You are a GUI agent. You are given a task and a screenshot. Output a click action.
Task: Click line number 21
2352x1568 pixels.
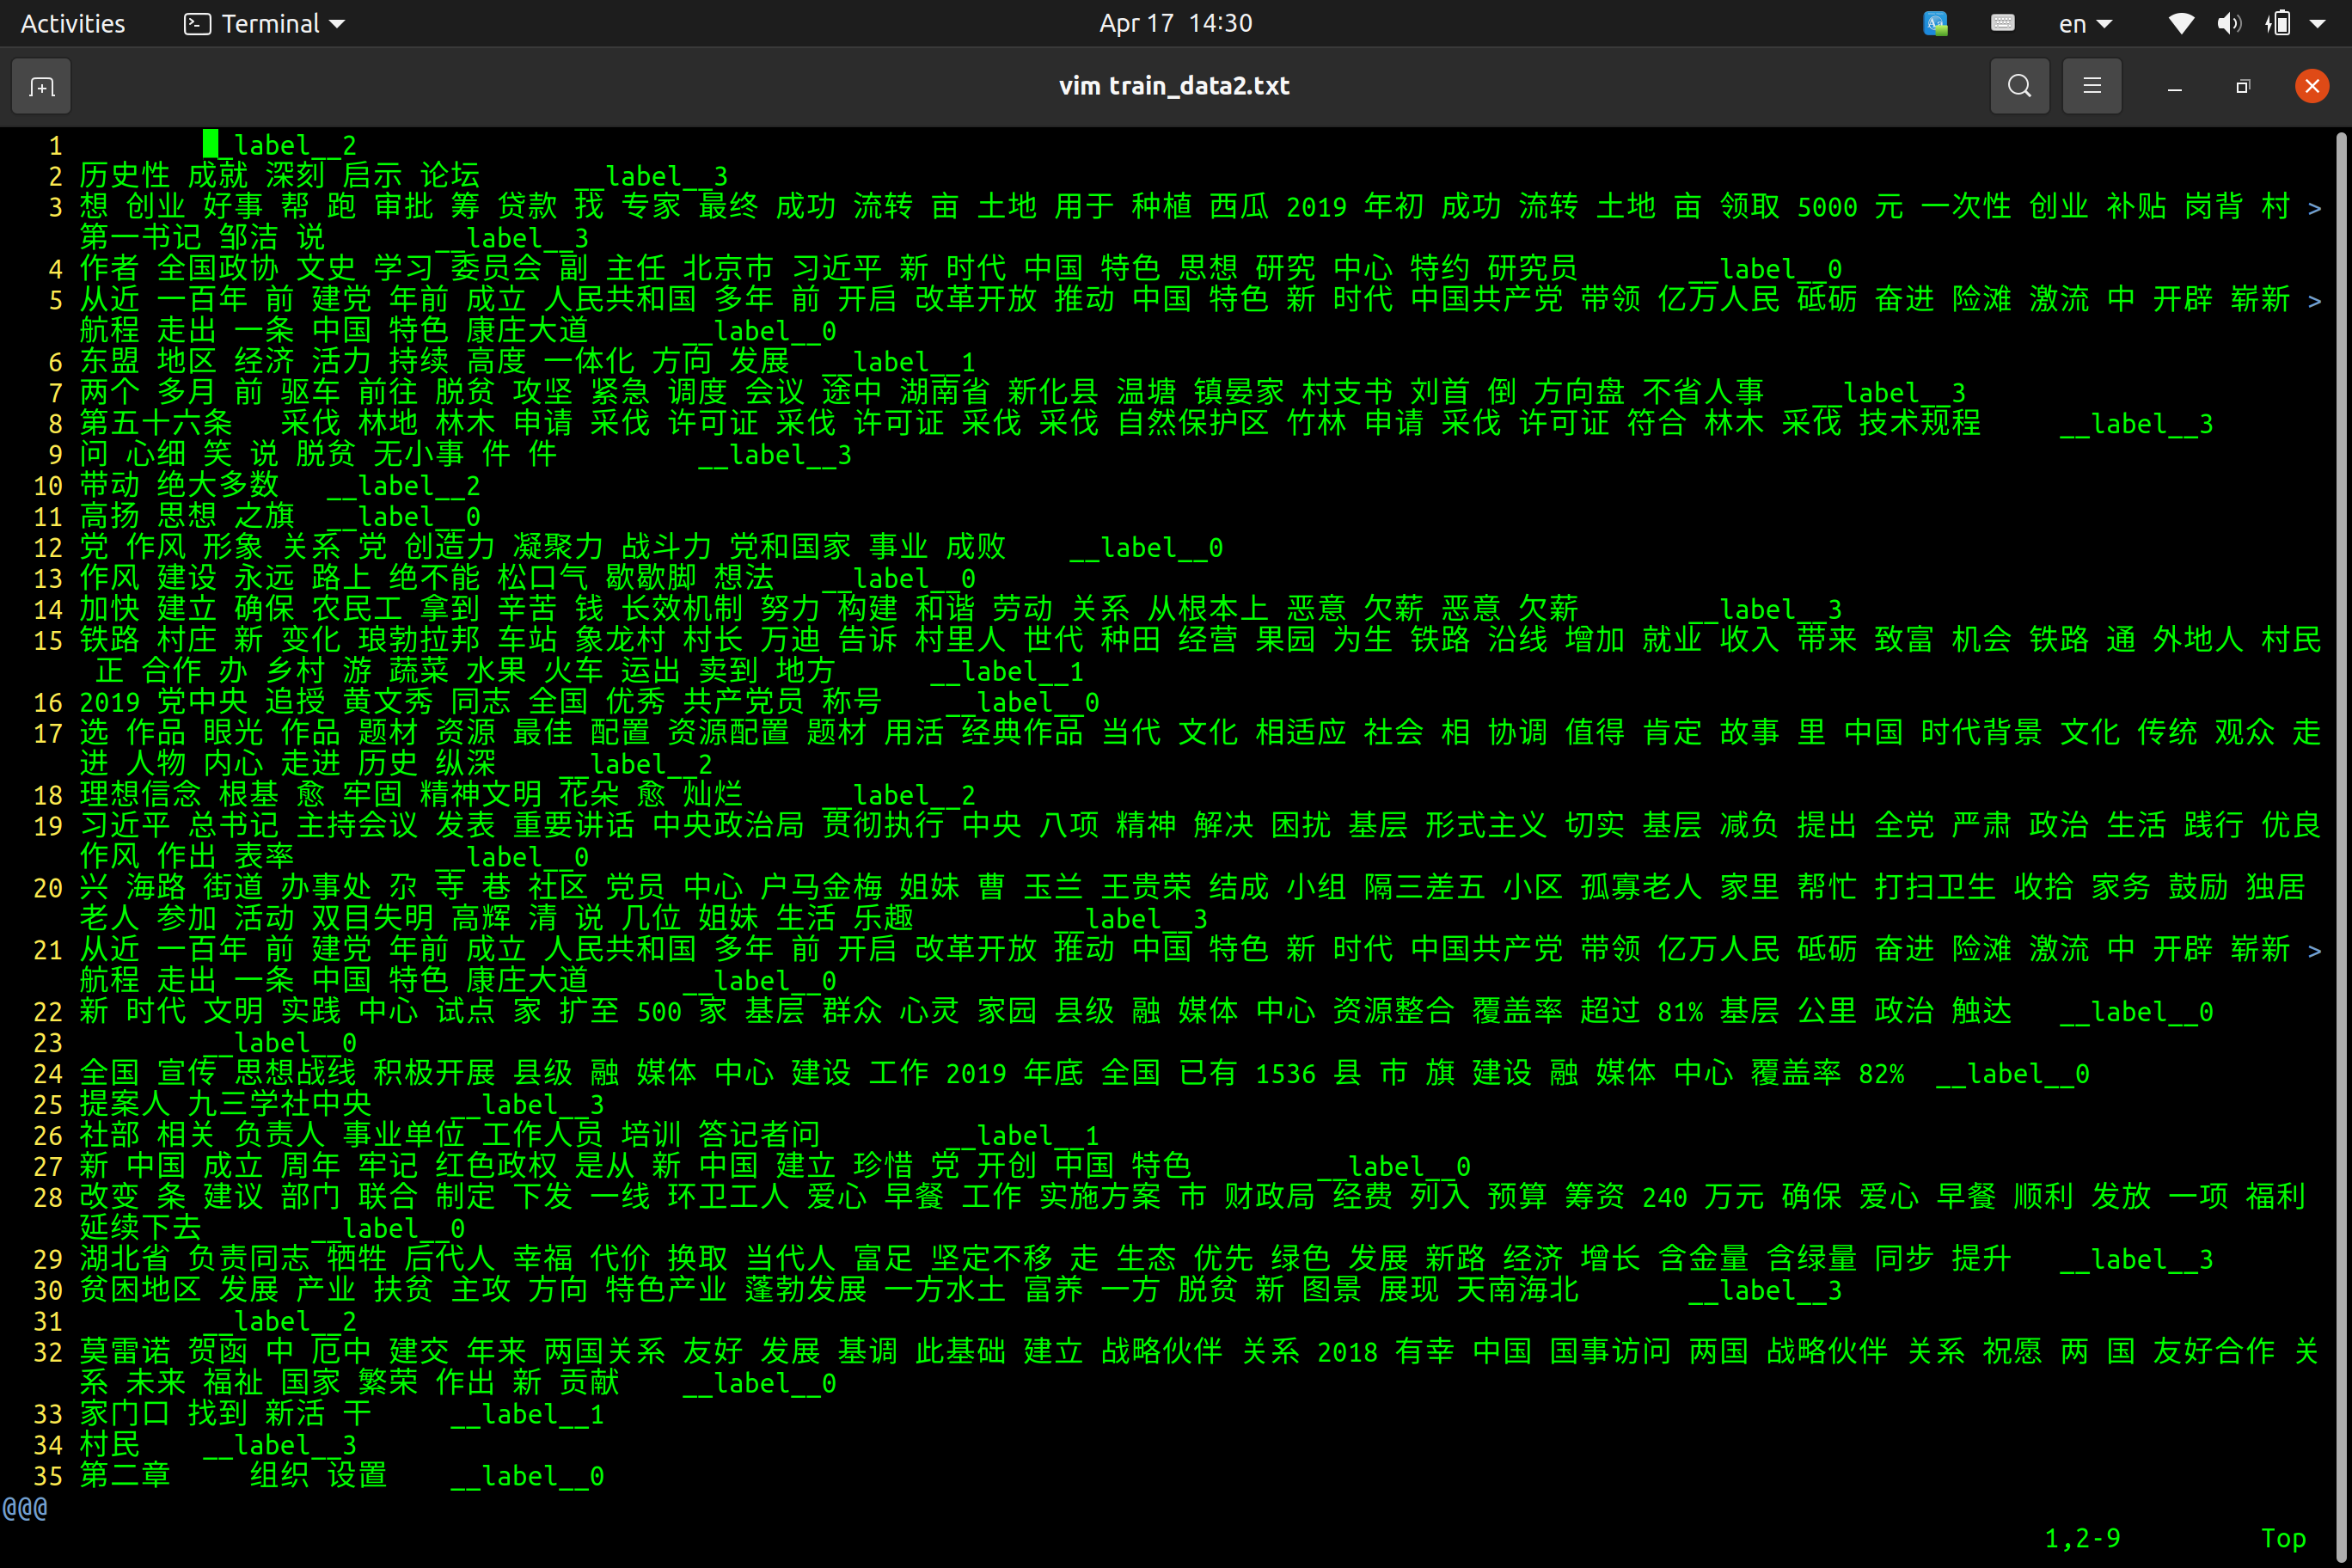pos(48,951)
